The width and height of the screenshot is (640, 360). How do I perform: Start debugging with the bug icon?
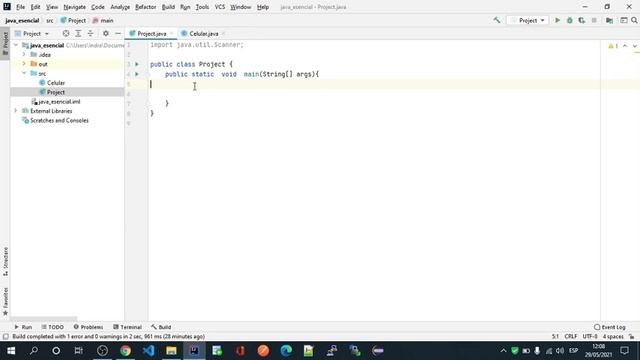pos(569,20)
